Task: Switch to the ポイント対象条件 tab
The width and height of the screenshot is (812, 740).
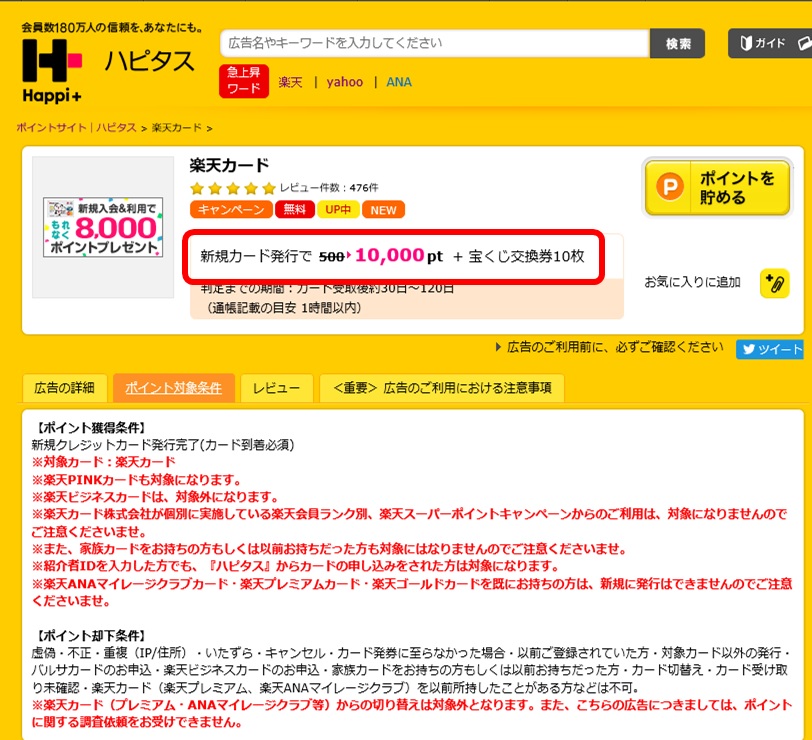Action: click(x=173, y=388)
